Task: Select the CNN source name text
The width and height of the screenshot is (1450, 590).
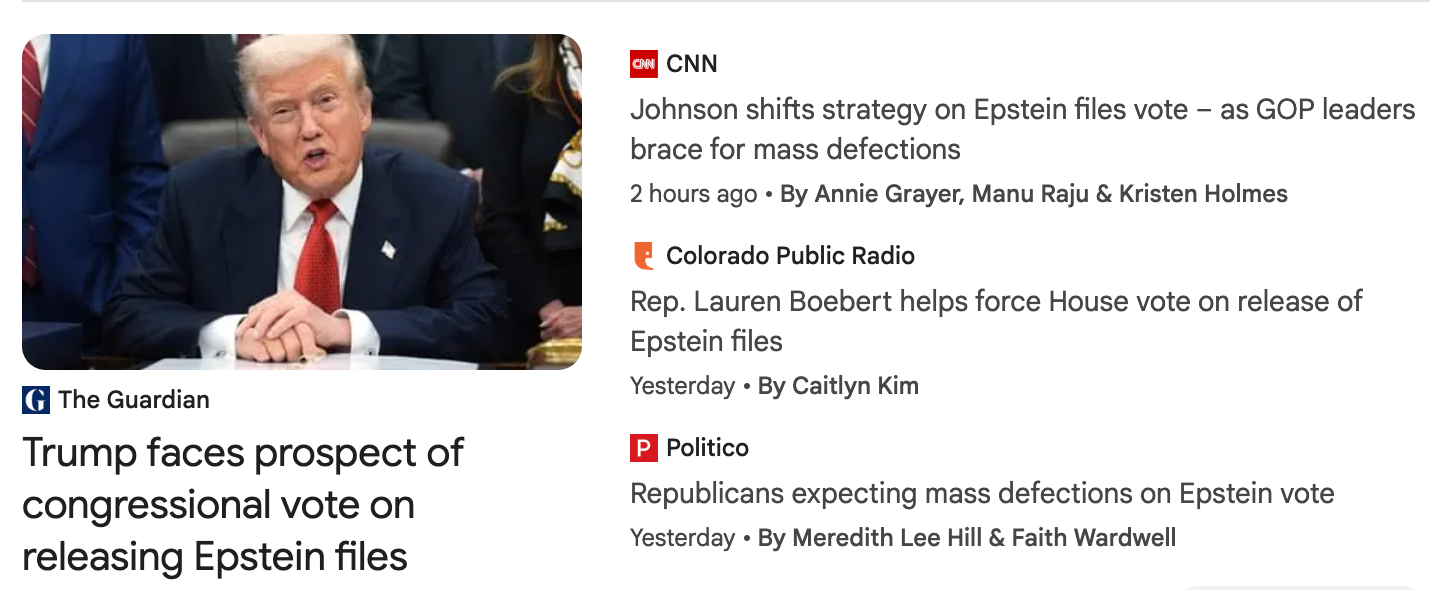Action: coord(692,64)
